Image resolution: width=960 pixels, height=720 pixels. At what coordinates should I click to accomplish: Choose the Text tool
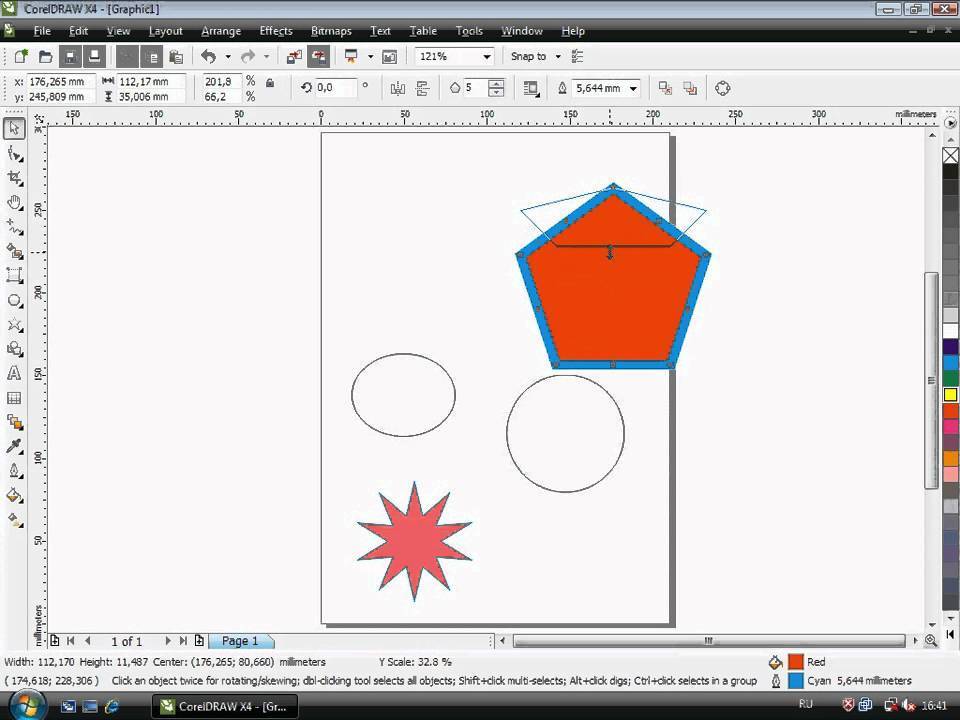(14, 373)
